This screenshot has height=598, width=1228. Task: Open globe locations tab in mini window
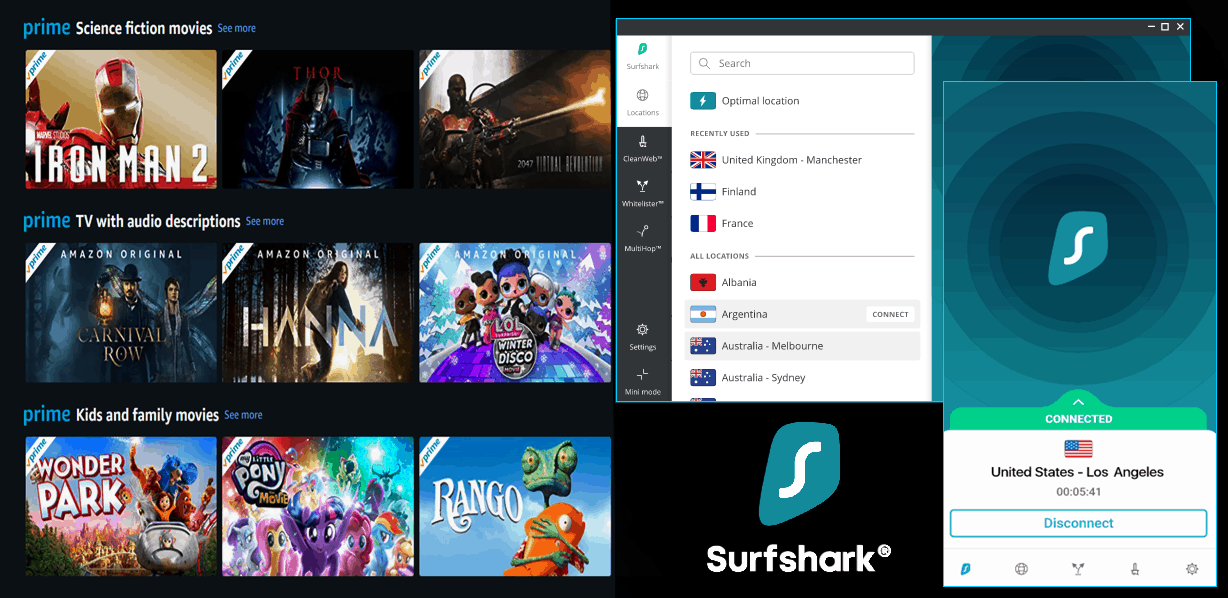point(1021,569)
